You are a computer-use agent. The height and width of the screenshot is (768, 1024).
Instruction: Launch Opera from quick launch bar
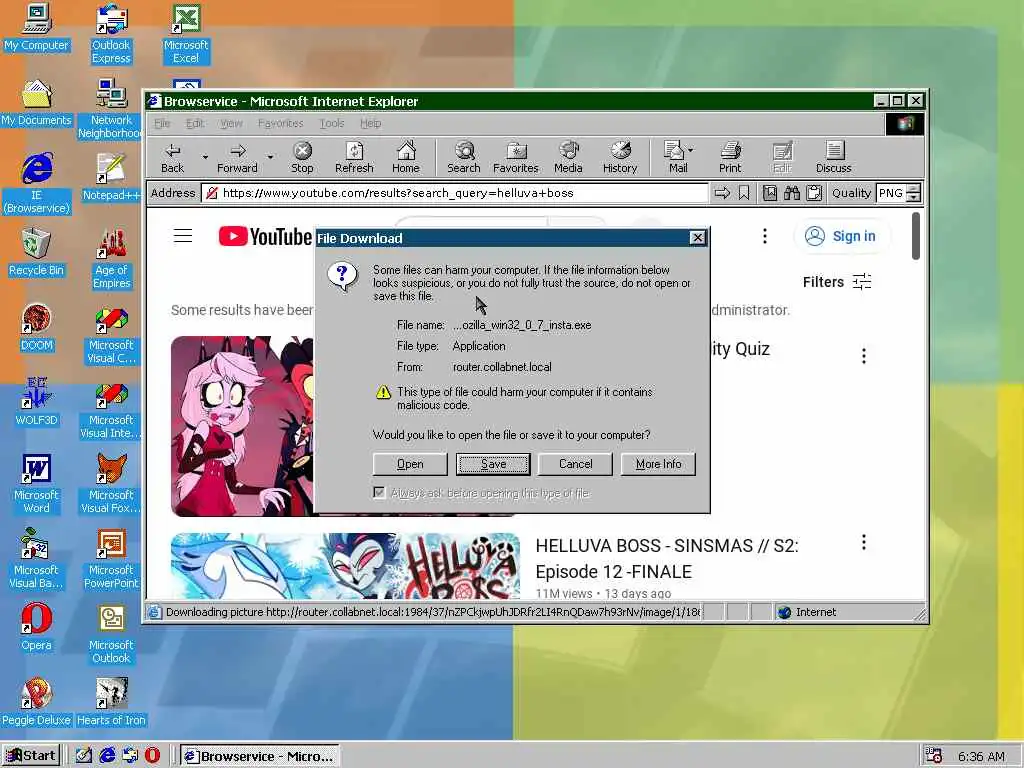tap(152, 756)
